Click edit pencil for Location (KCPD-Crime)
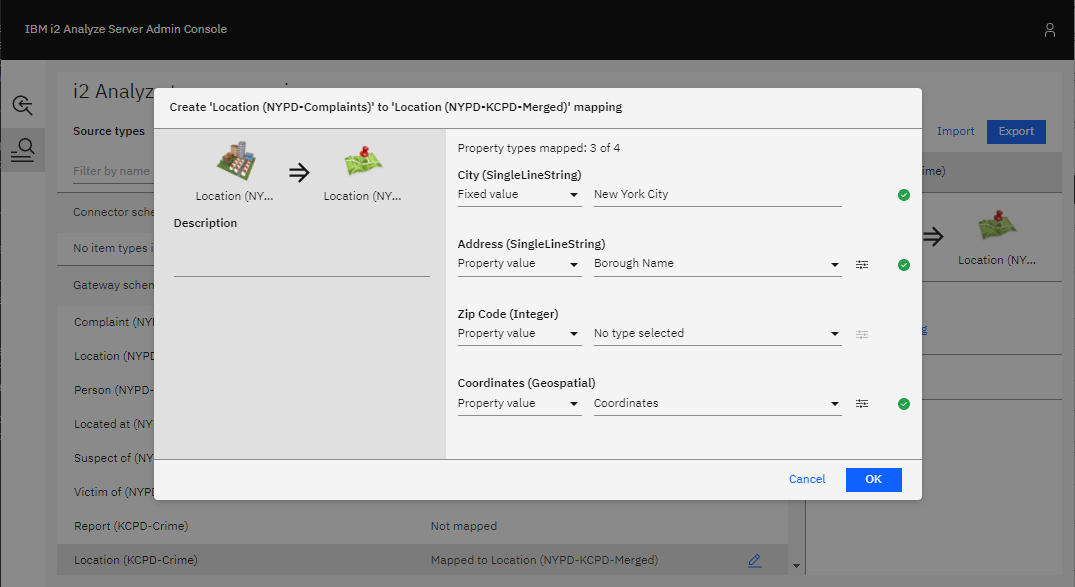This screenshot has height=587, width=1075. (x=754, y=560)
